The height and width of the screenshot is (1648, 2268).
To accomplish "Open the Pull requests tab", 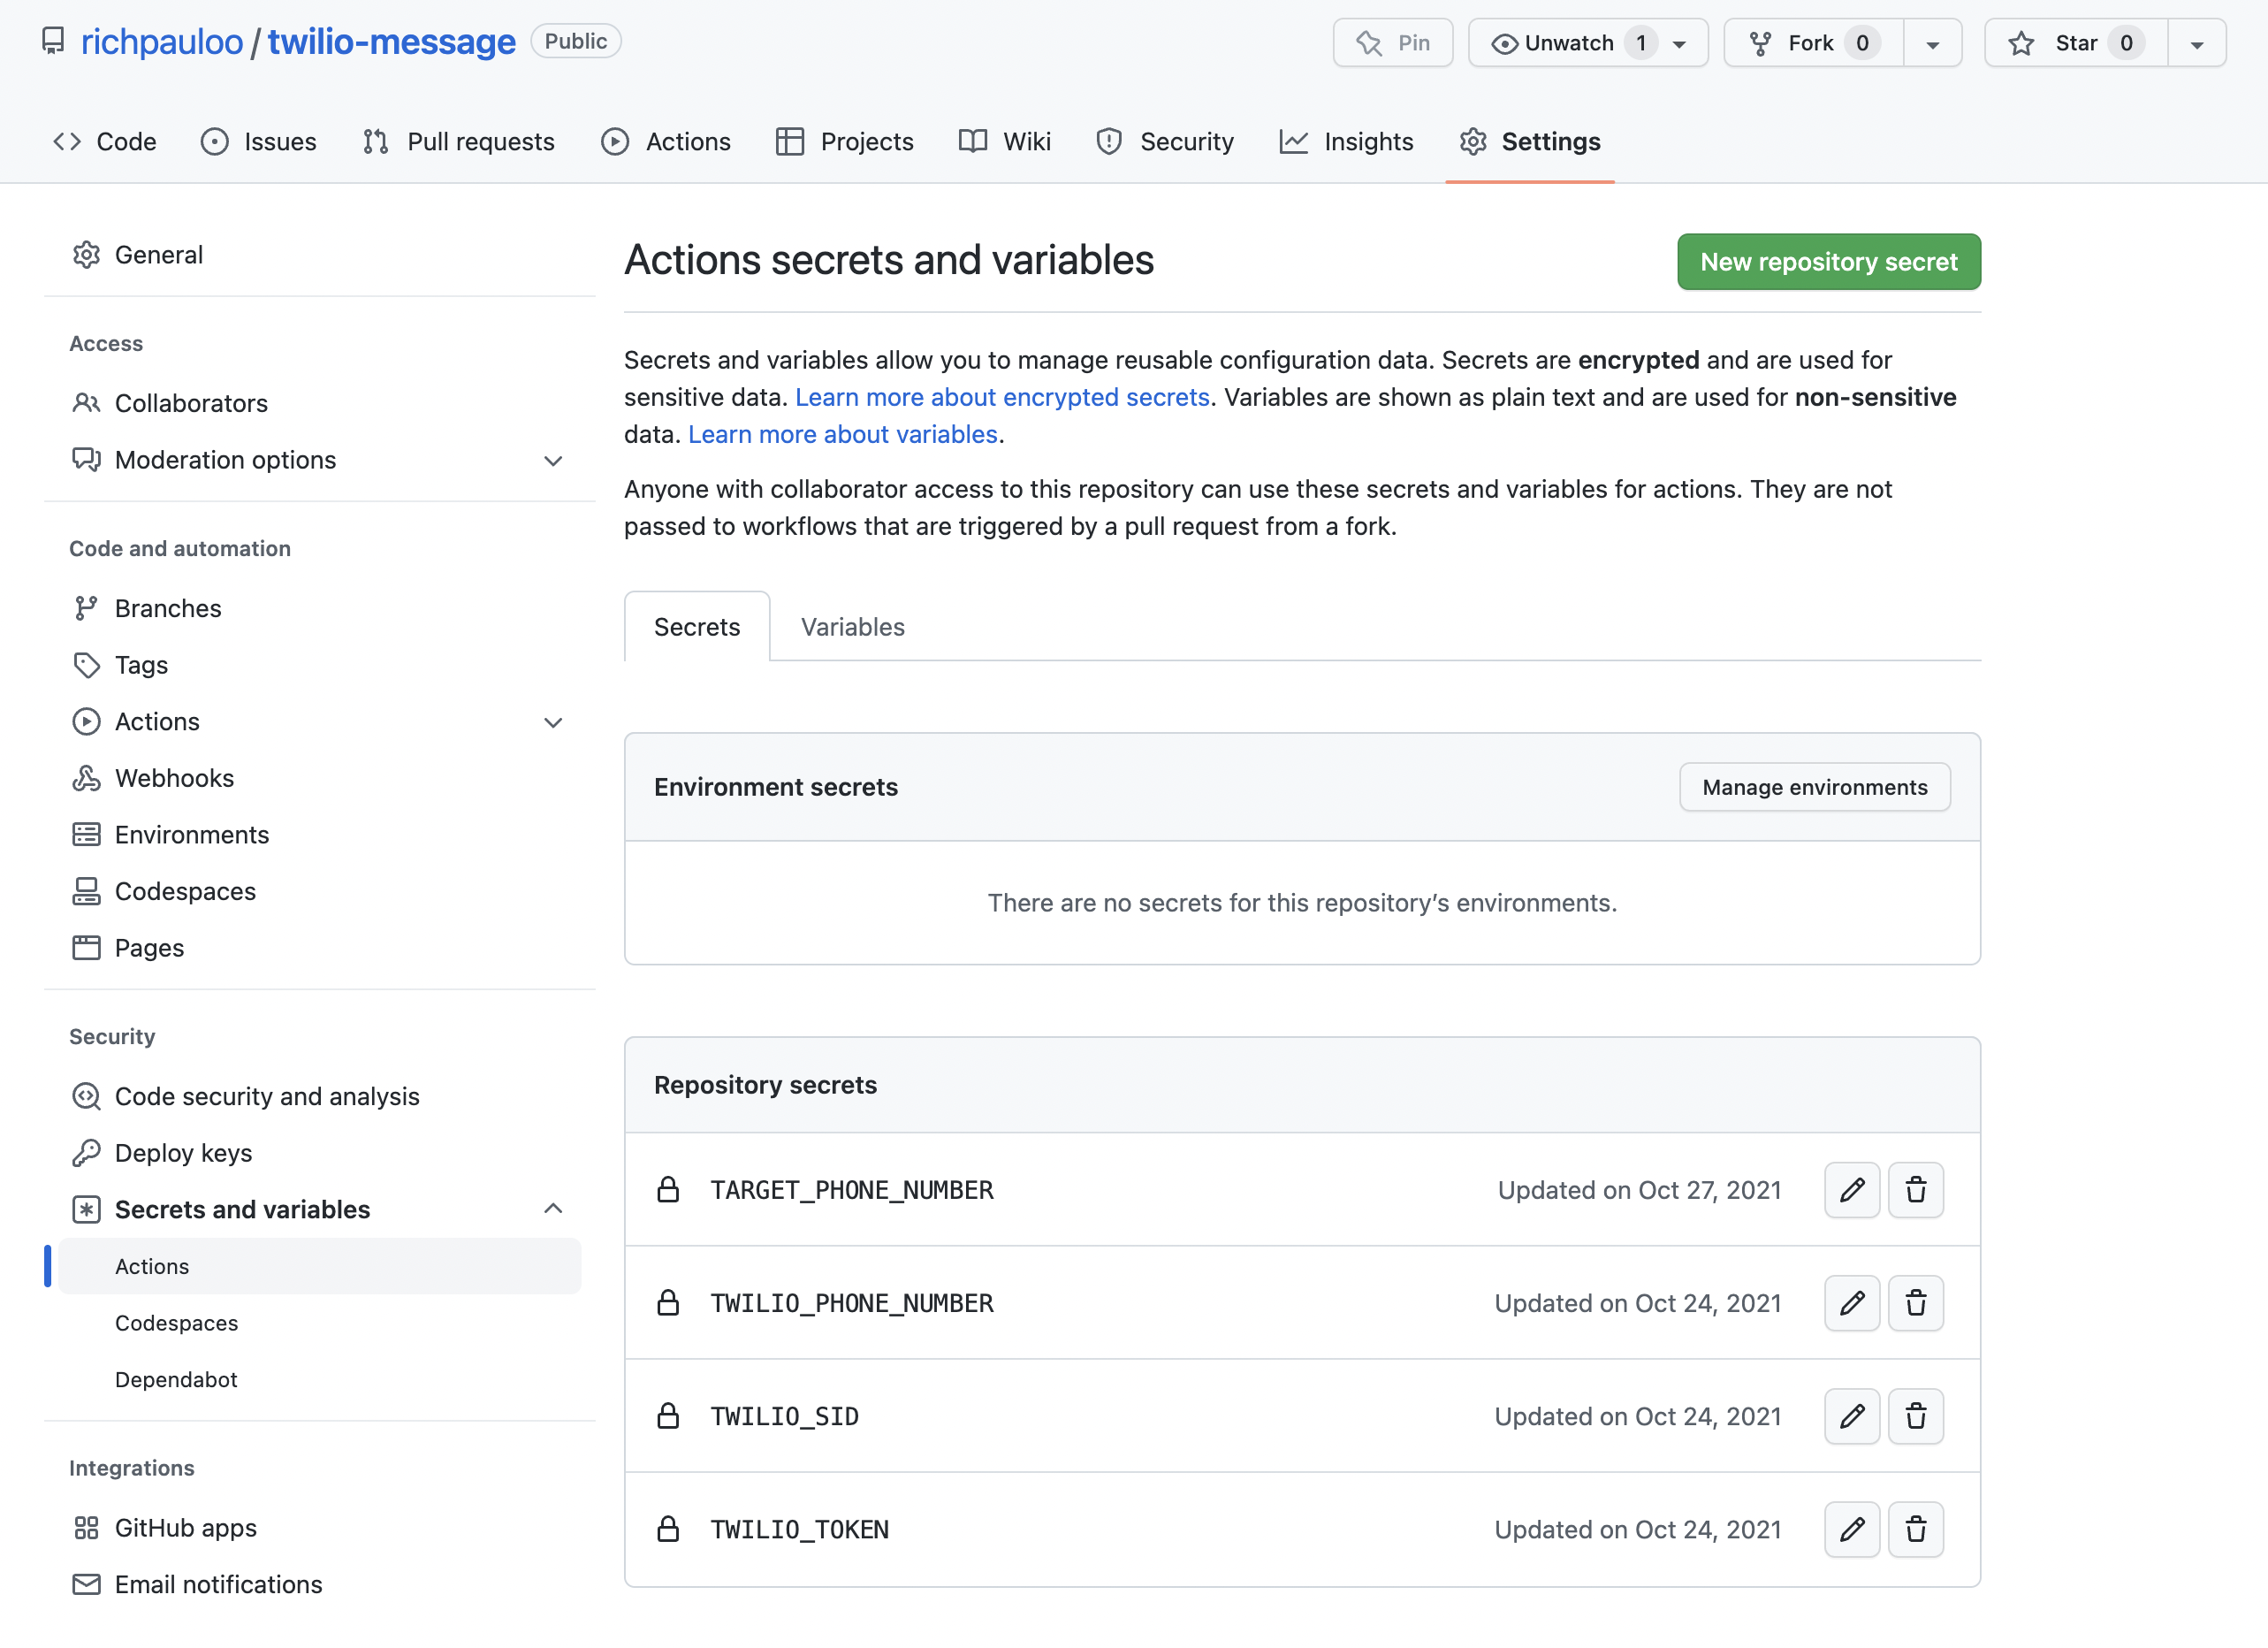I will pyautogui.click(x=459, y=141).
